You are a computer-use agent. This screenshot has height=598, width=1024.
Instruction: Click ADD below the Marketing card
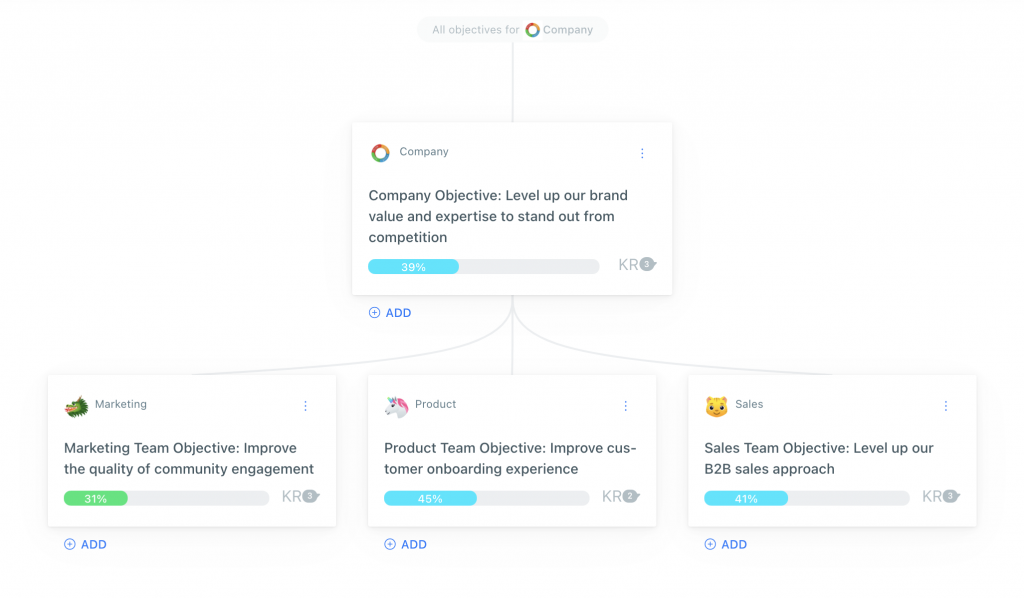(x=86, y=544)
